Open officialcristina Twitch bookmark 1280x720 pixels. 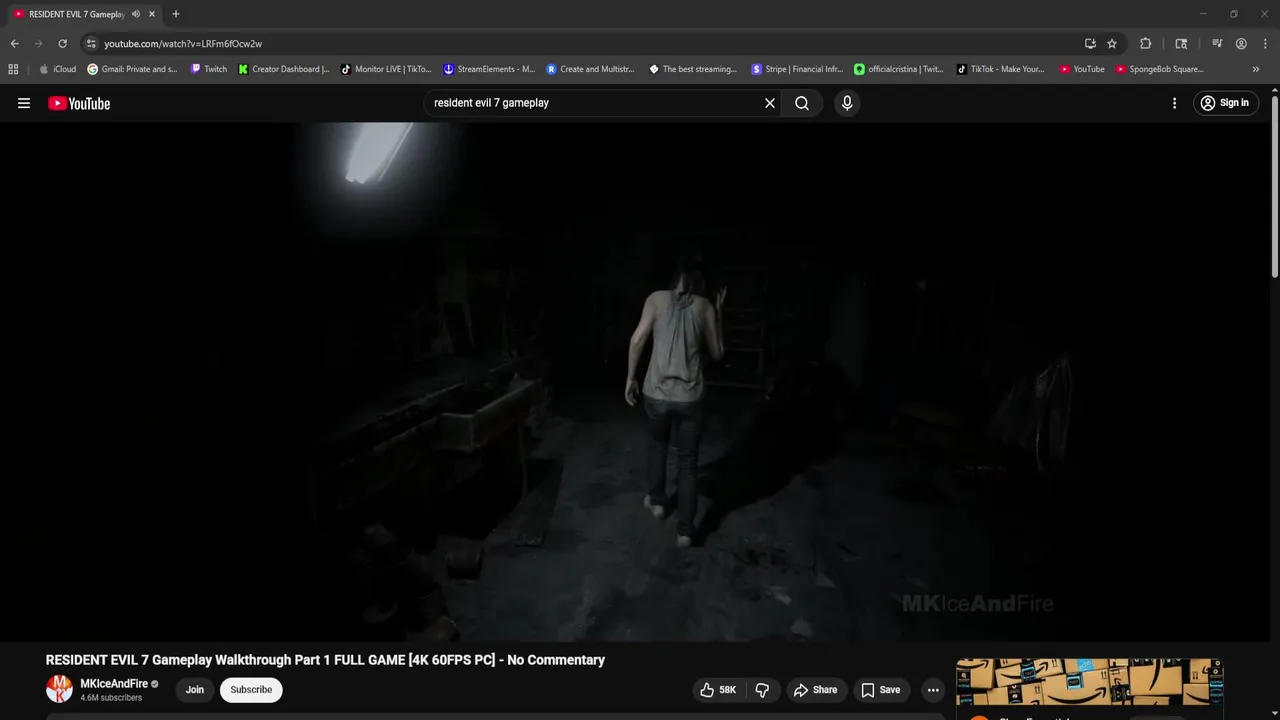coord(899,69)
